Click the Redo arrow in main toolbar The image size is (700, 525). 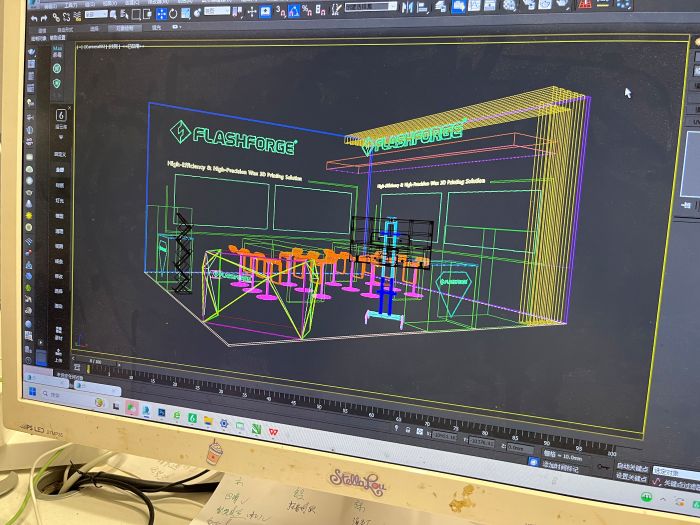[44, 18]
